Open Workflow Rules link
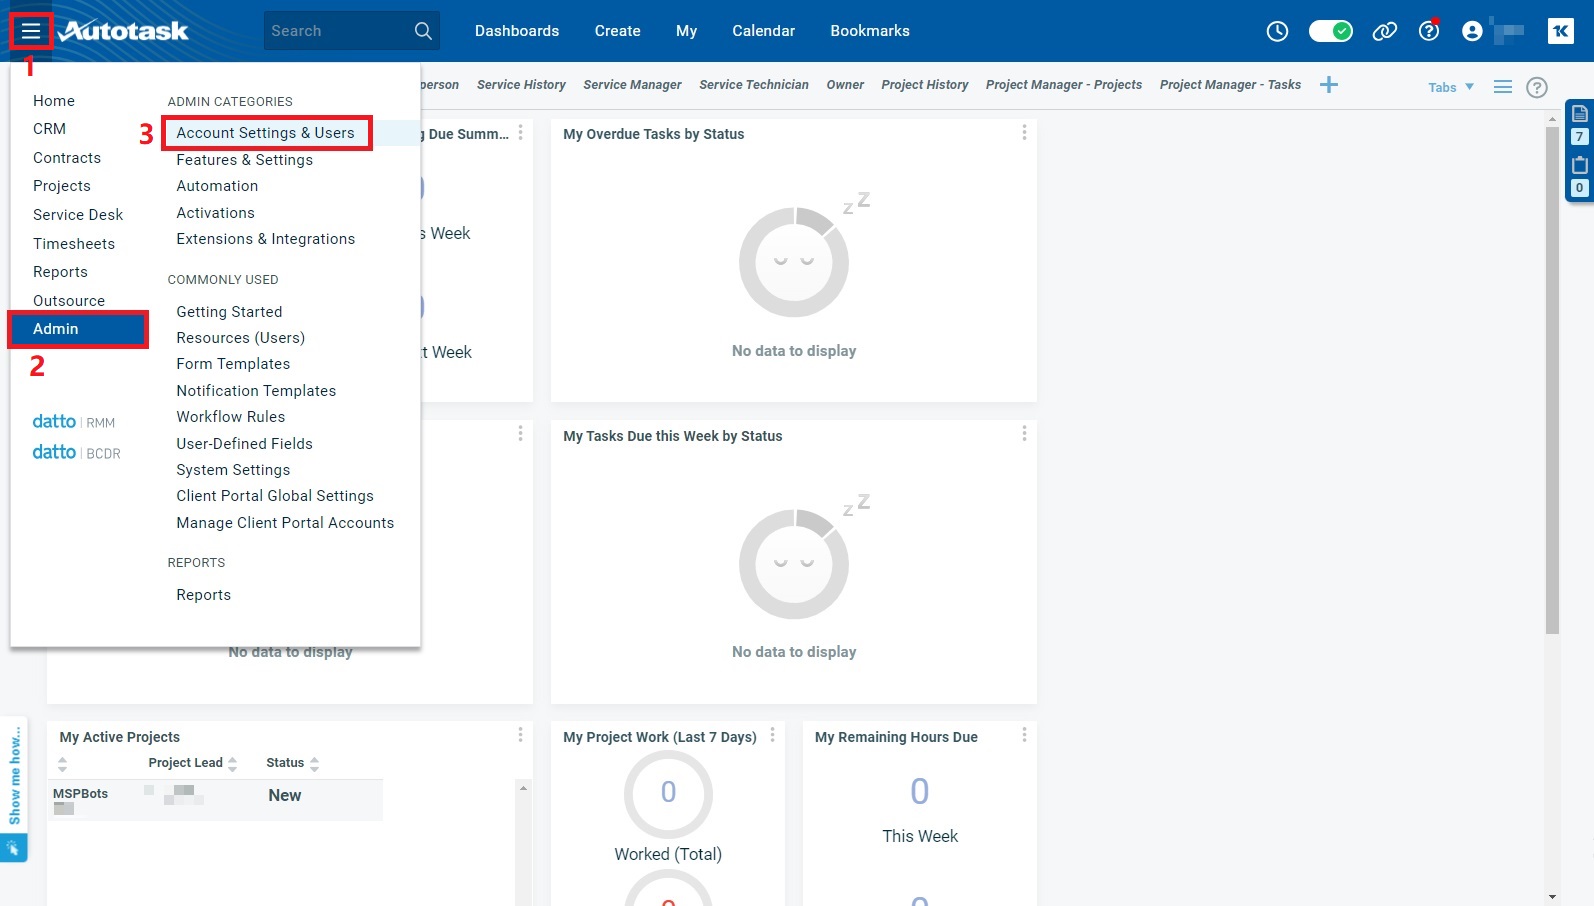The width and height of the screenshot is (1594, 906). (x=230, y=417)
